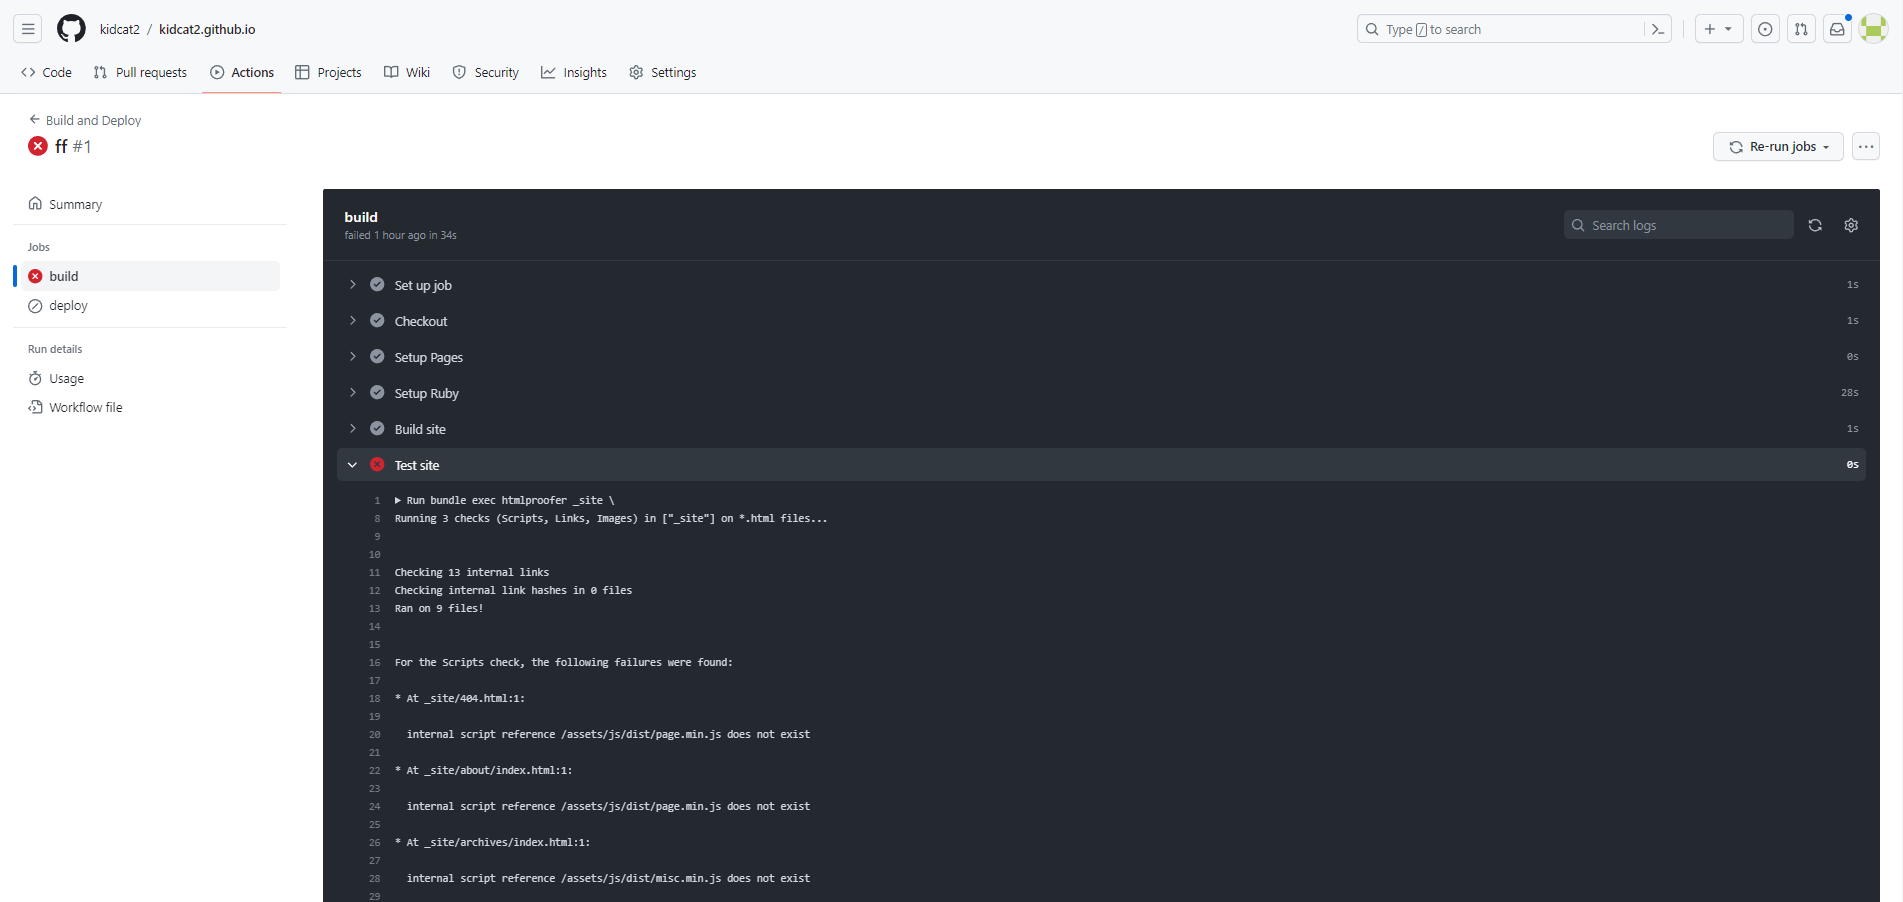
Task: Click the GitHub logo icon
Action: [70, 28]
